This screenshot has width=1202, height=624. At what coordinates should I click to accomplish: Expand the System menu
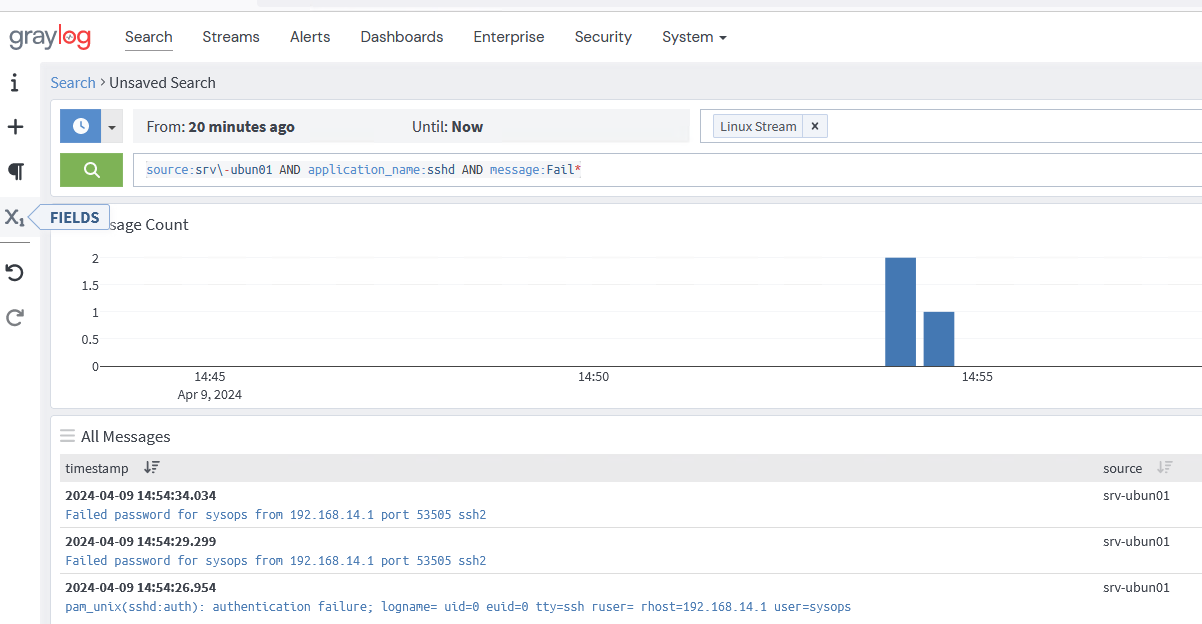694,37
